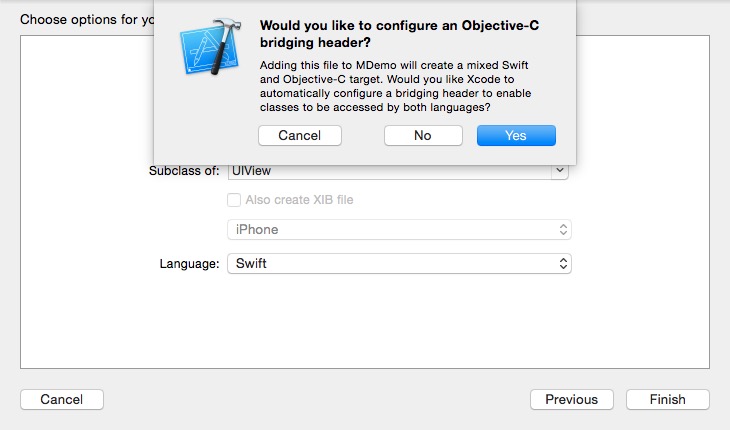Click the 'Subclass of:' label

tap(184, 171)
